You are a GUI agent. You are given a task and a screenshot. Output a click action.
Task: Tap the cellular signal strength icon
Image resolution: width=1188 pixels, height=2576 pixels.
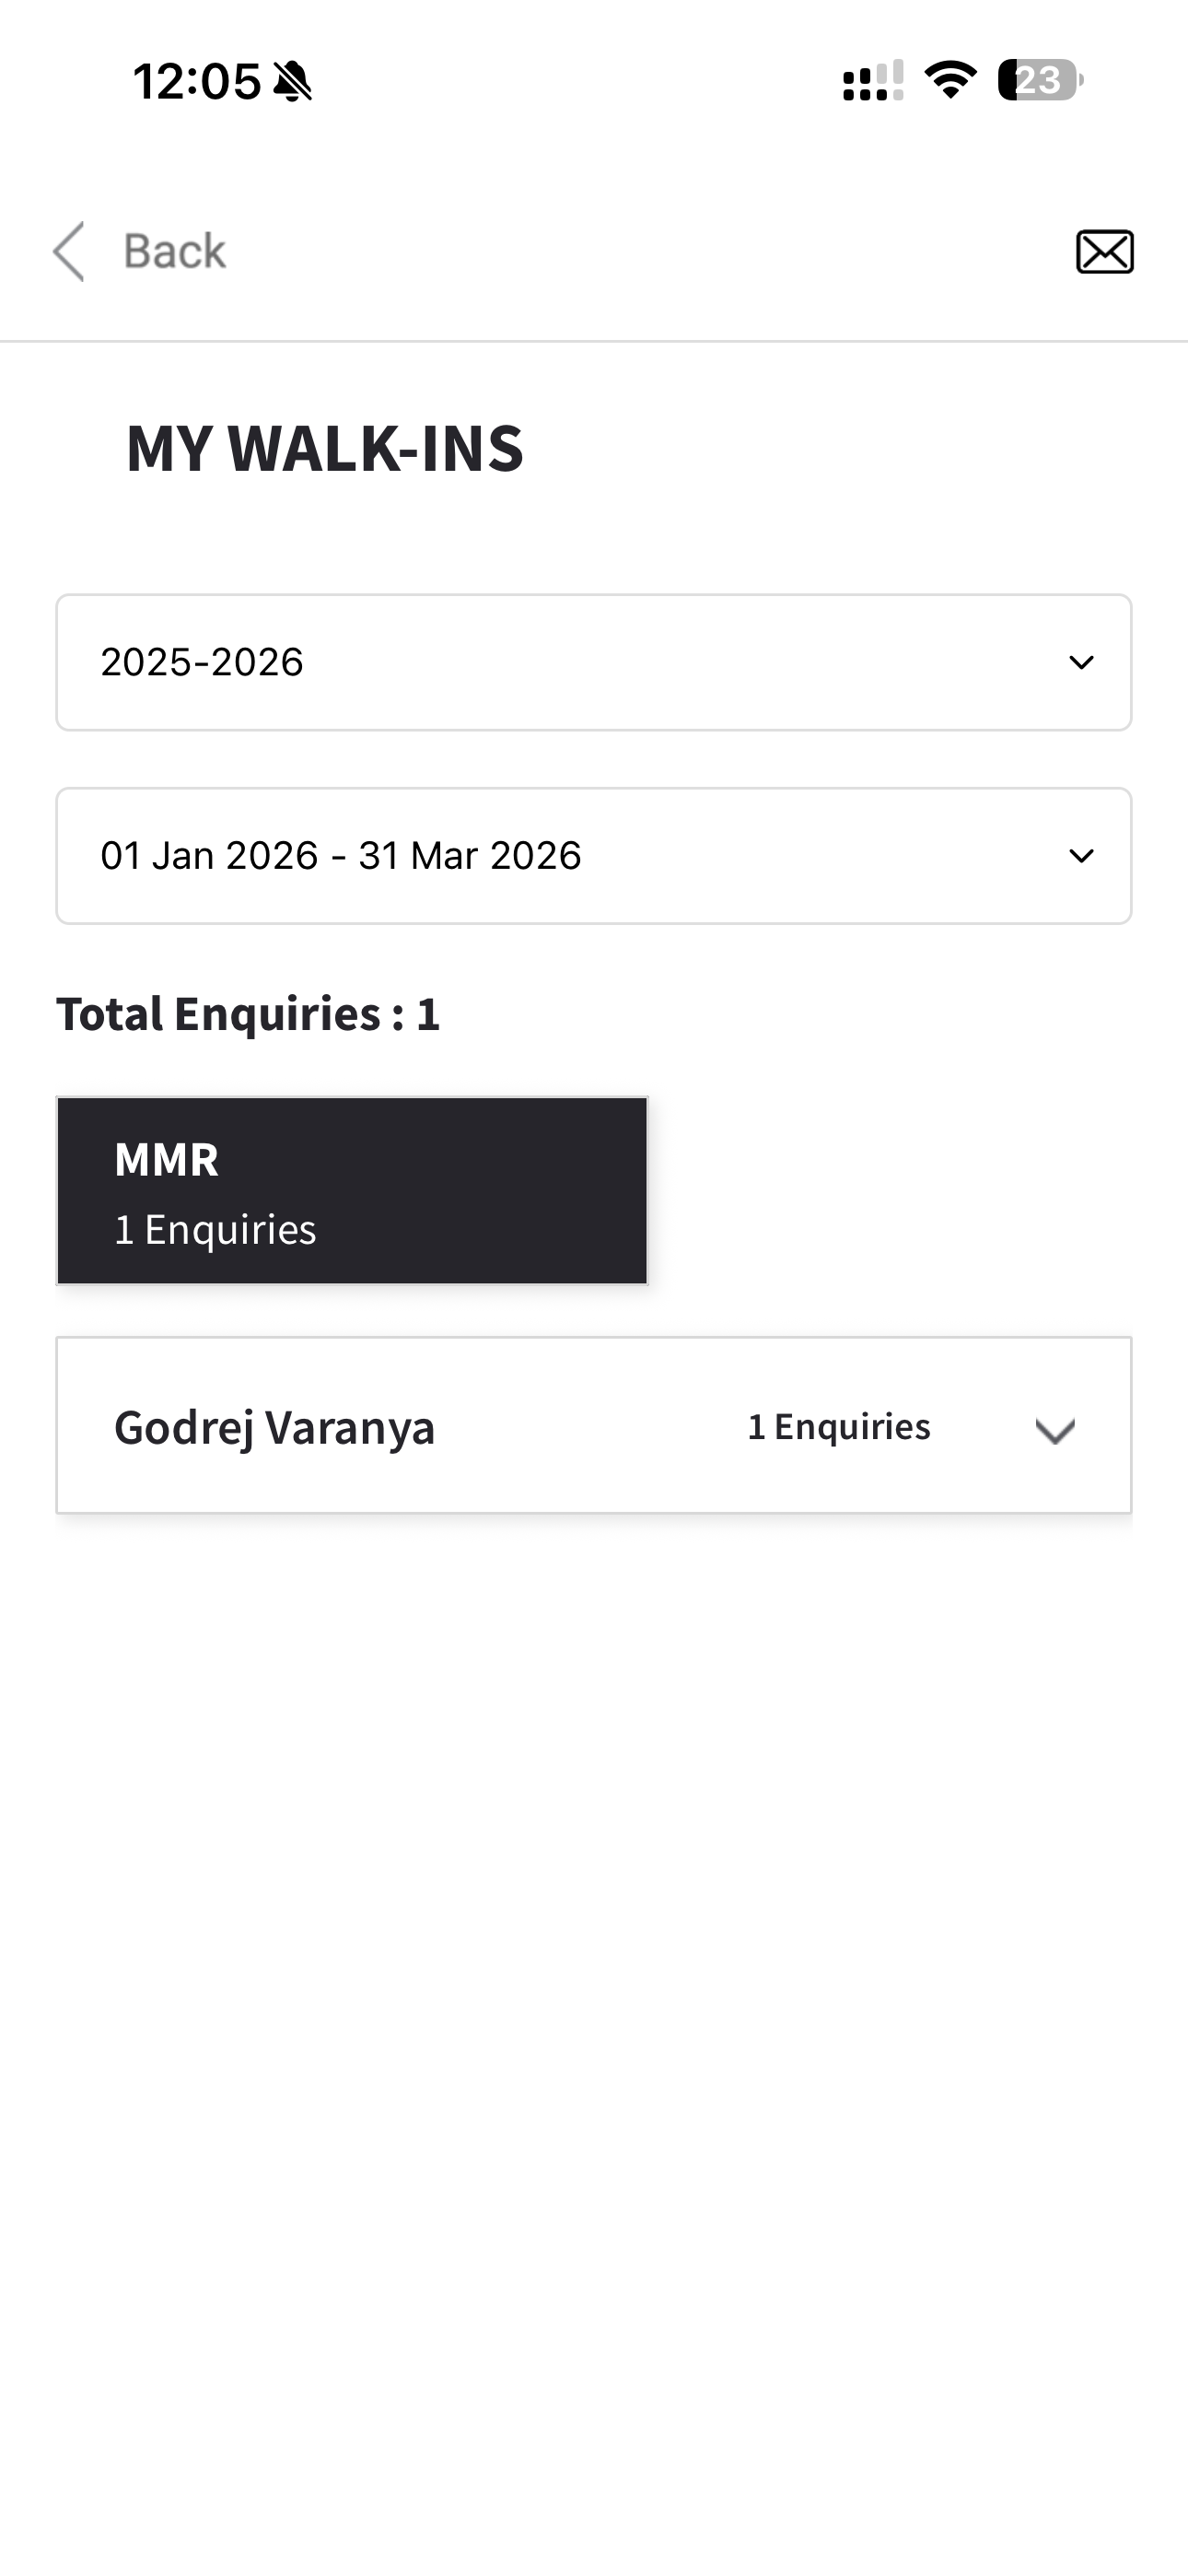tap(872, 81)
